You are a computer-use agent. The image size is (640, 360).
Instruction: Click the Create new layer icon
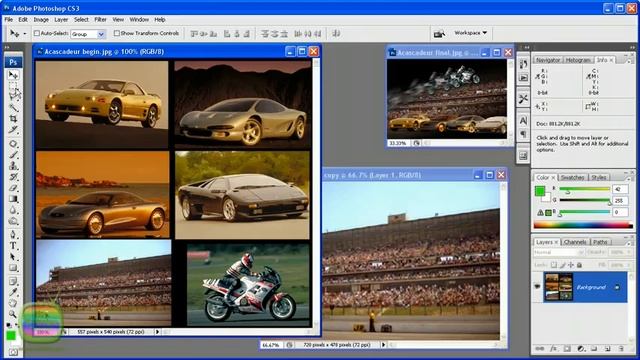pos(608,349)
